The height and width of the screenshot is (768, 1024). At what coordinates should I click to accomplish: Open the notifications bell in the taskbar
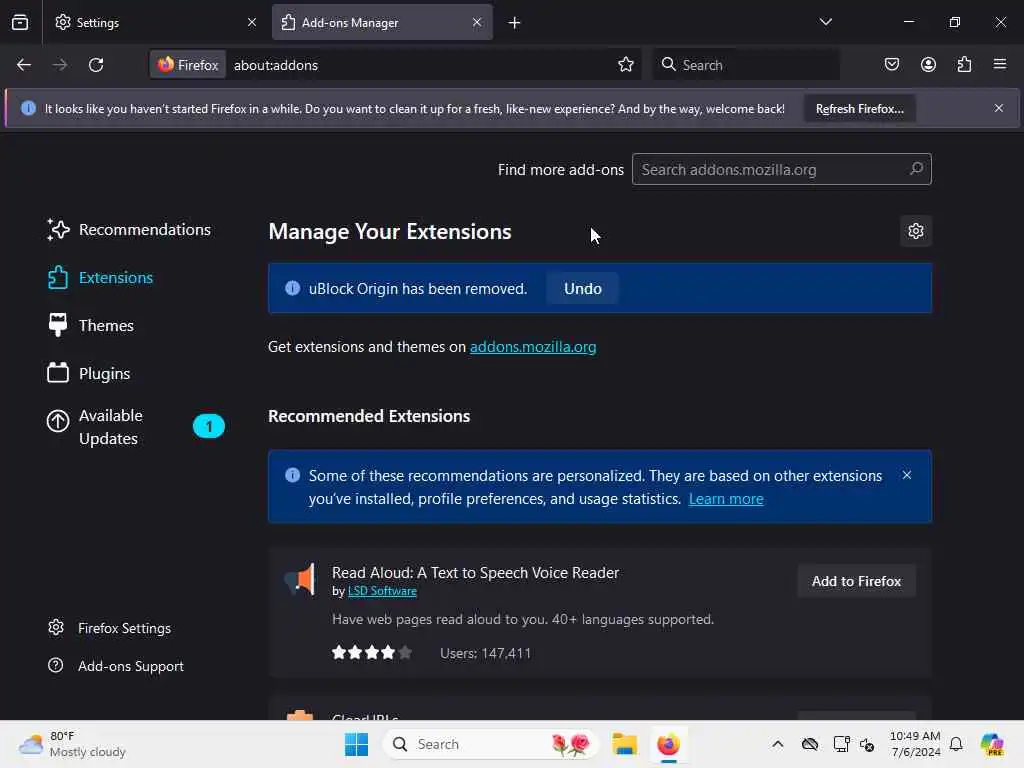pyautogui.click(x=956, y=744)
